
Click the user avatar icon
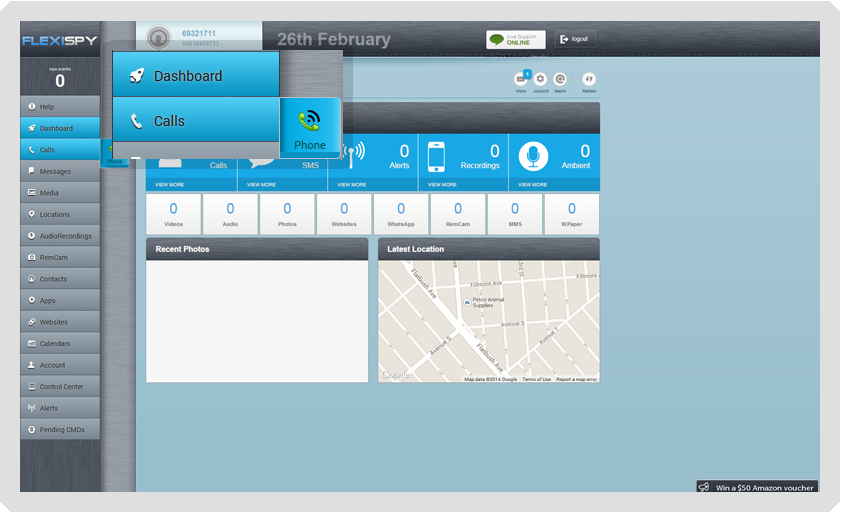[x=158, y=38]
